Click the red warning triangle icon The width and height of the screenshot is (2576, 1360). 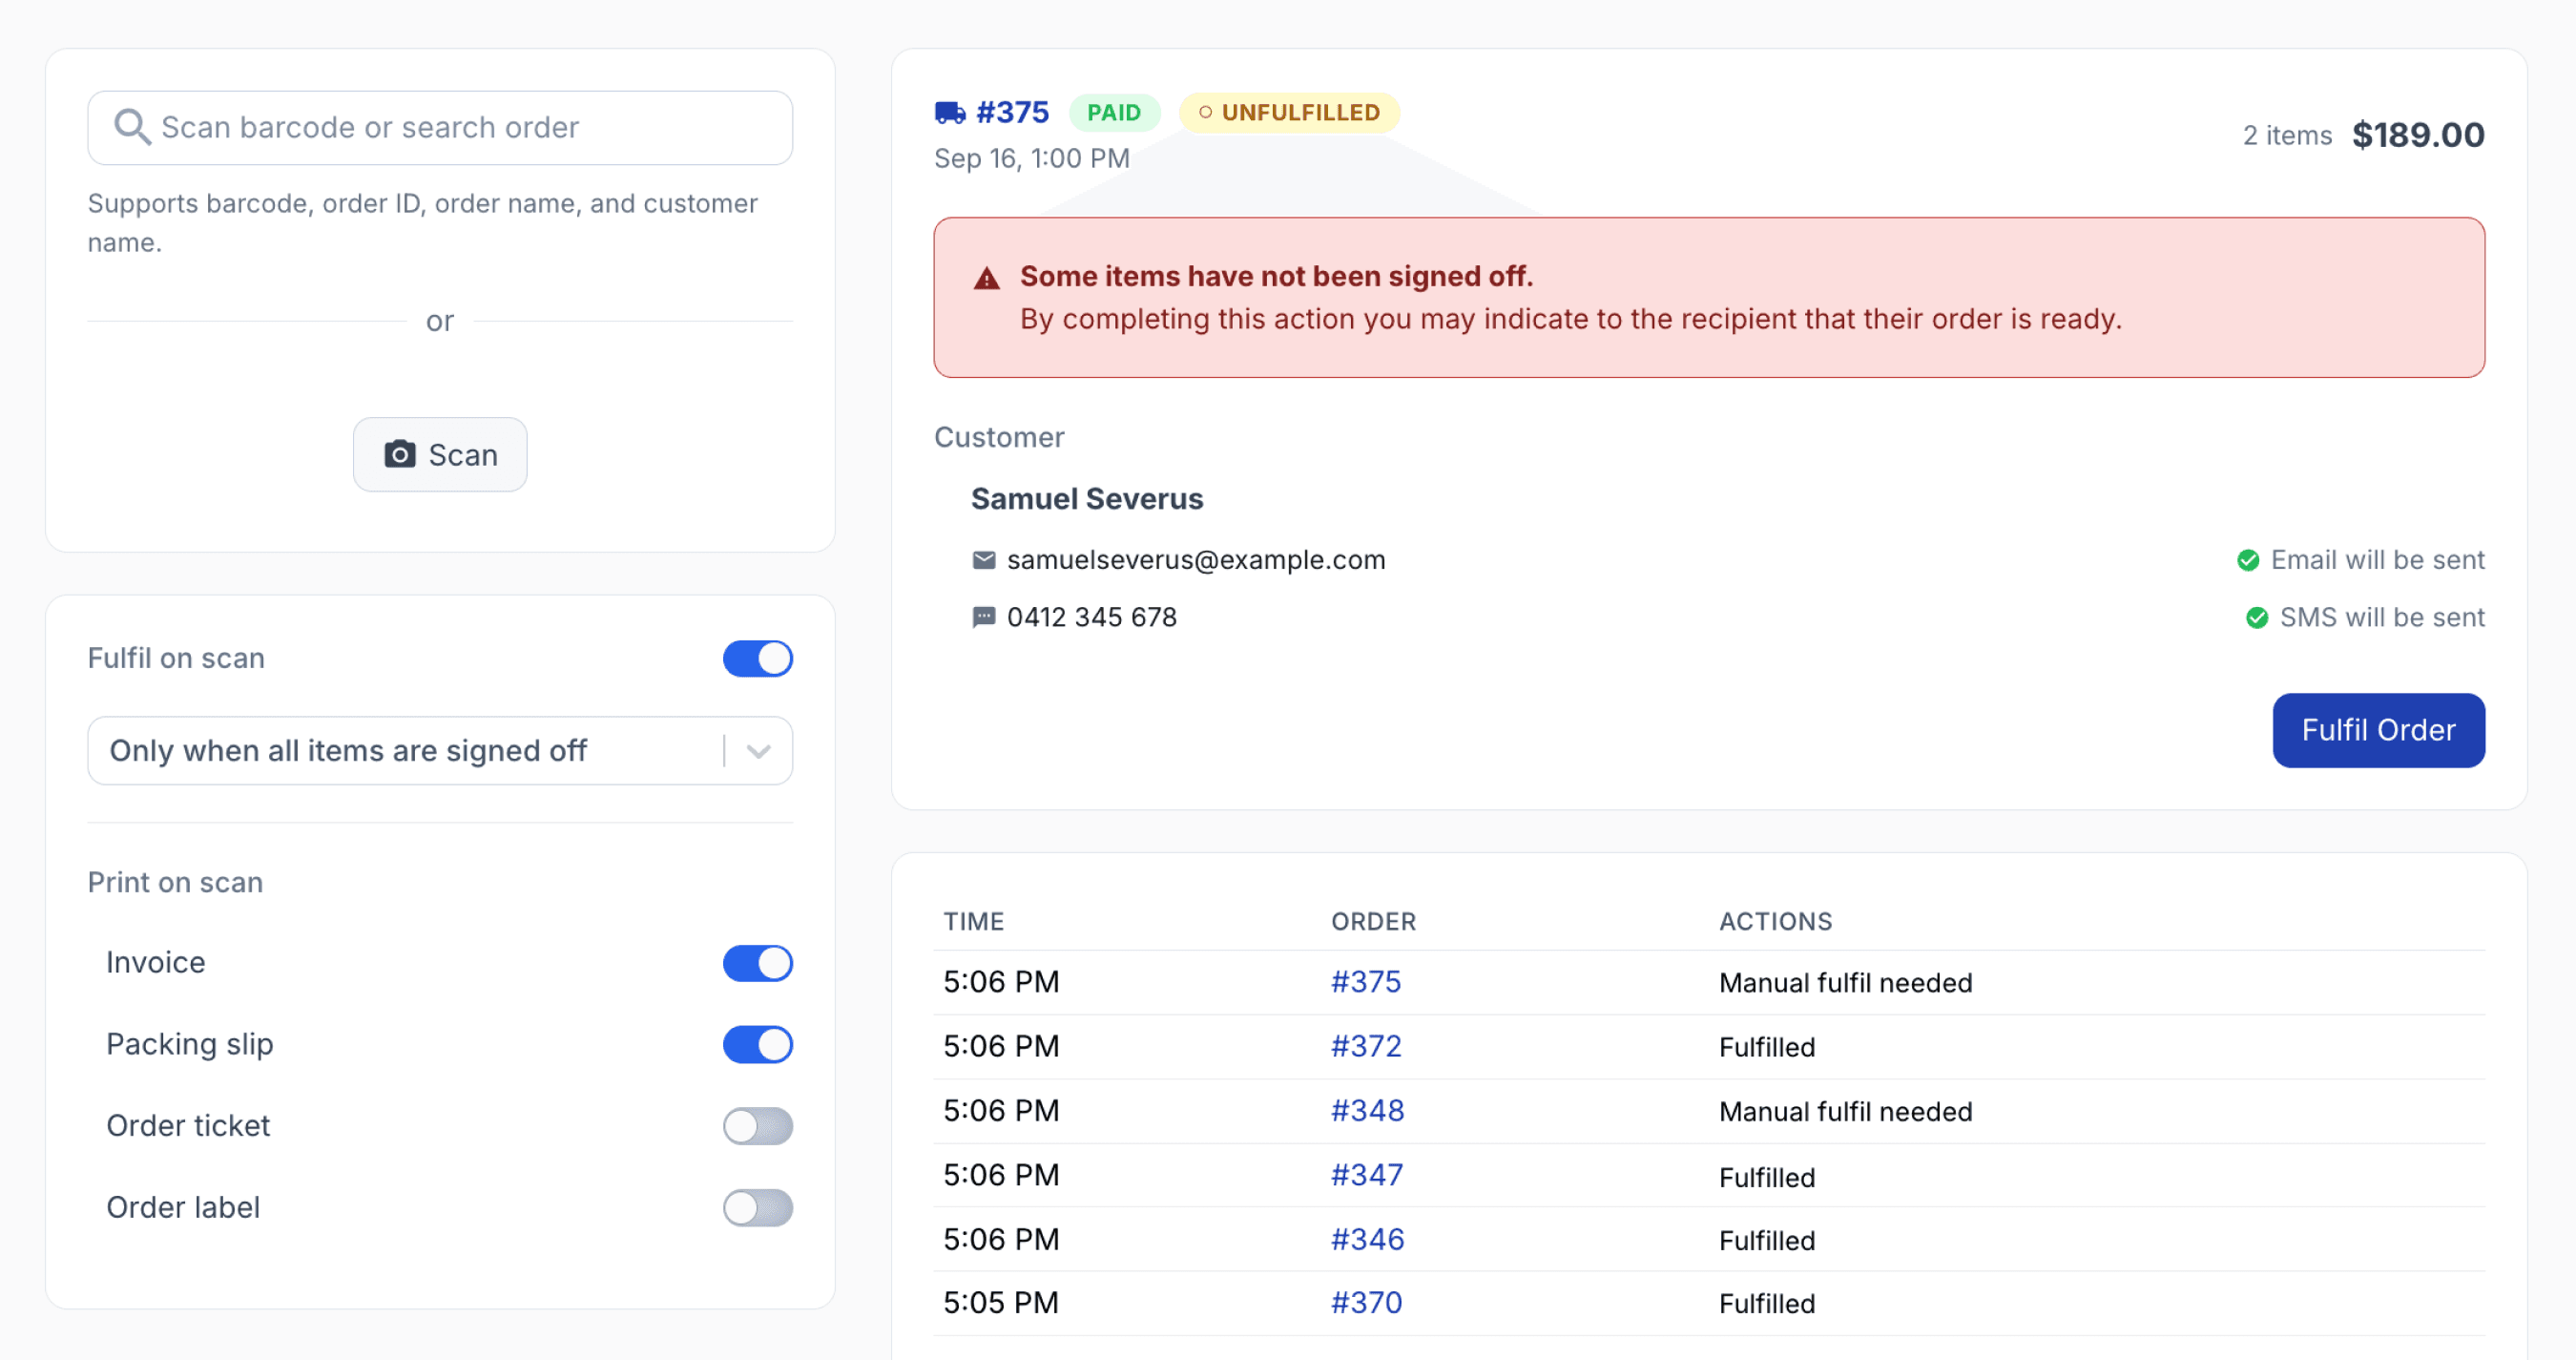tap(987, 278)
